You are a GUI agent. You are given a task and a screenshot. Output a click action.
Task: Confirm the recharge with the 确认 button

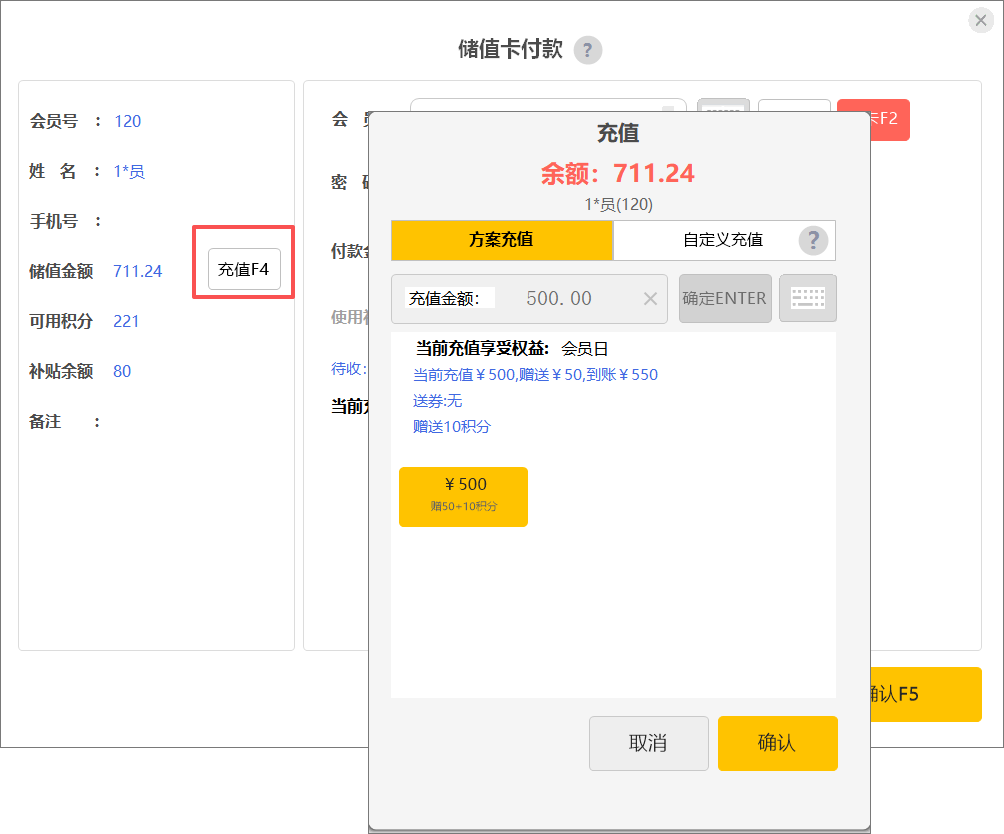(x=777, y=743)
